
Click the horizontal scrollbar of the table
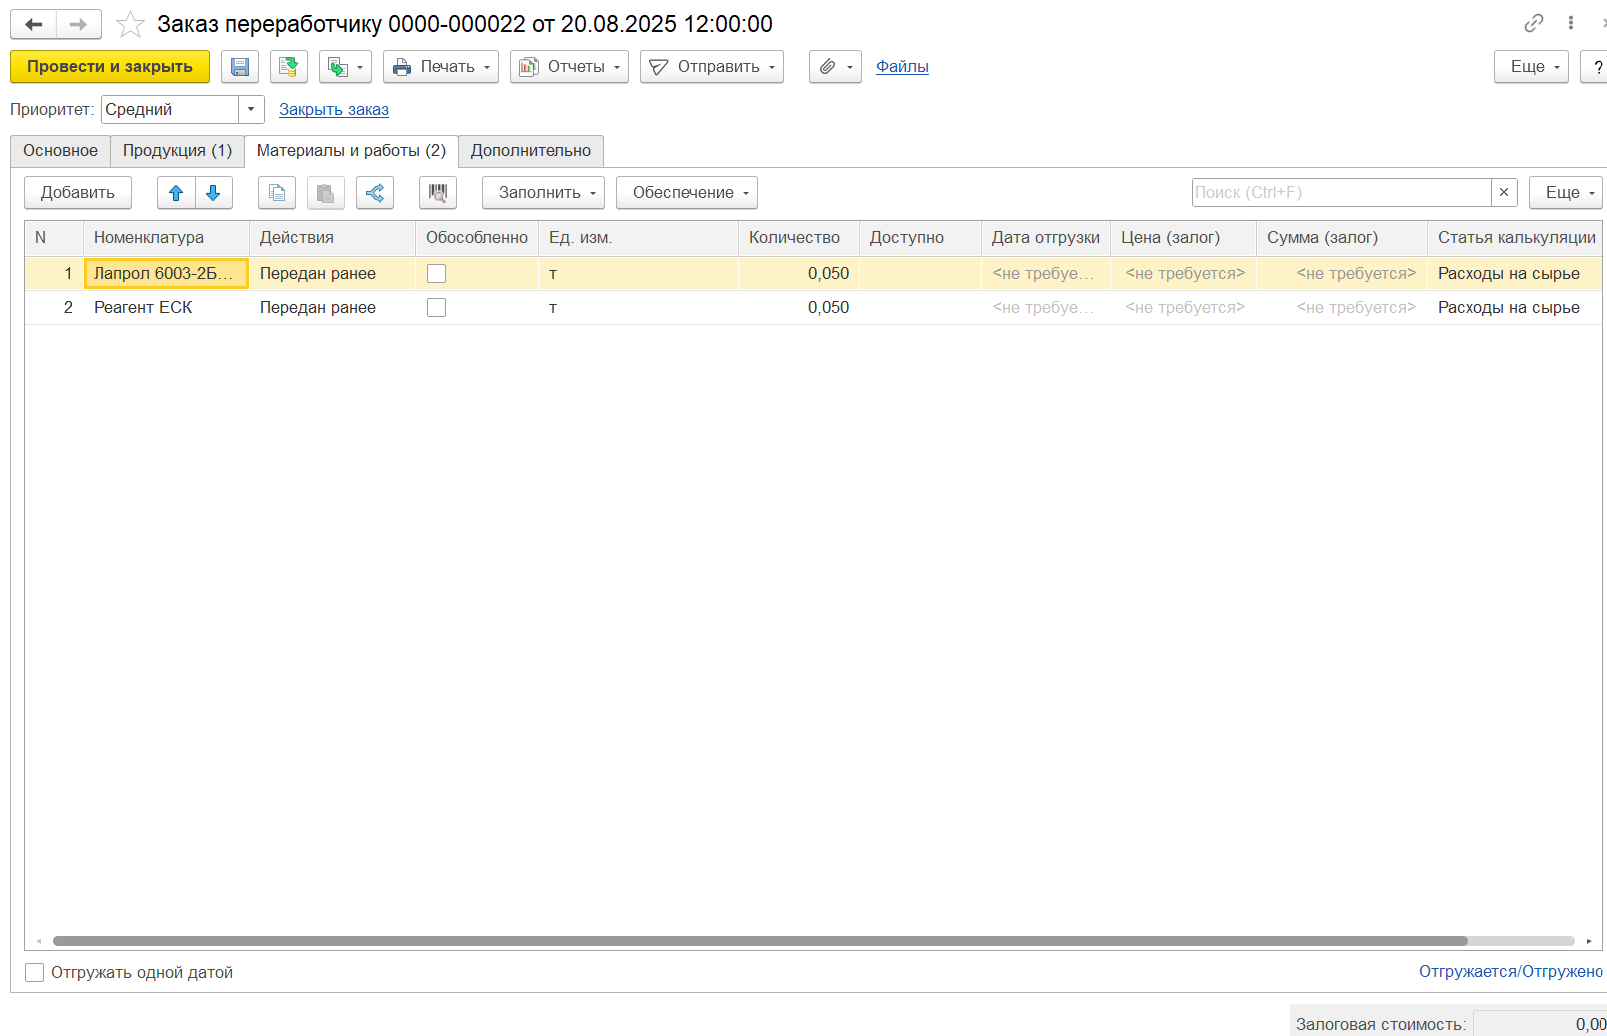coord(760,941)
